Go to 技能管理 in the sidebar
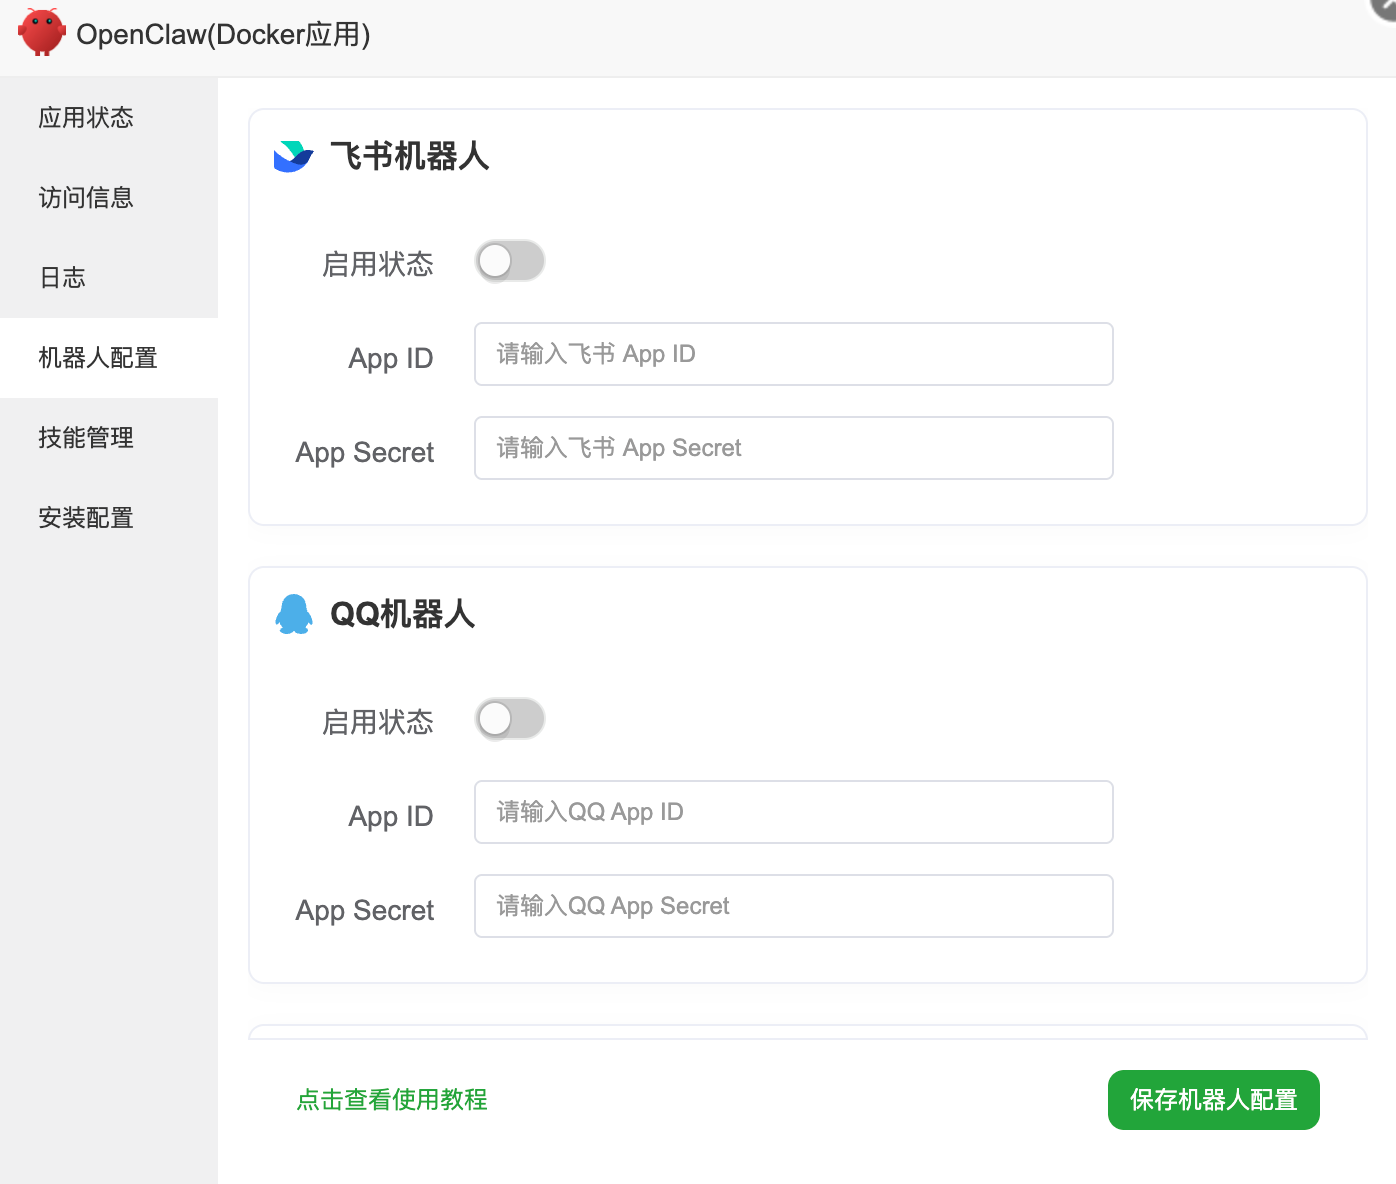 point(86,438)
